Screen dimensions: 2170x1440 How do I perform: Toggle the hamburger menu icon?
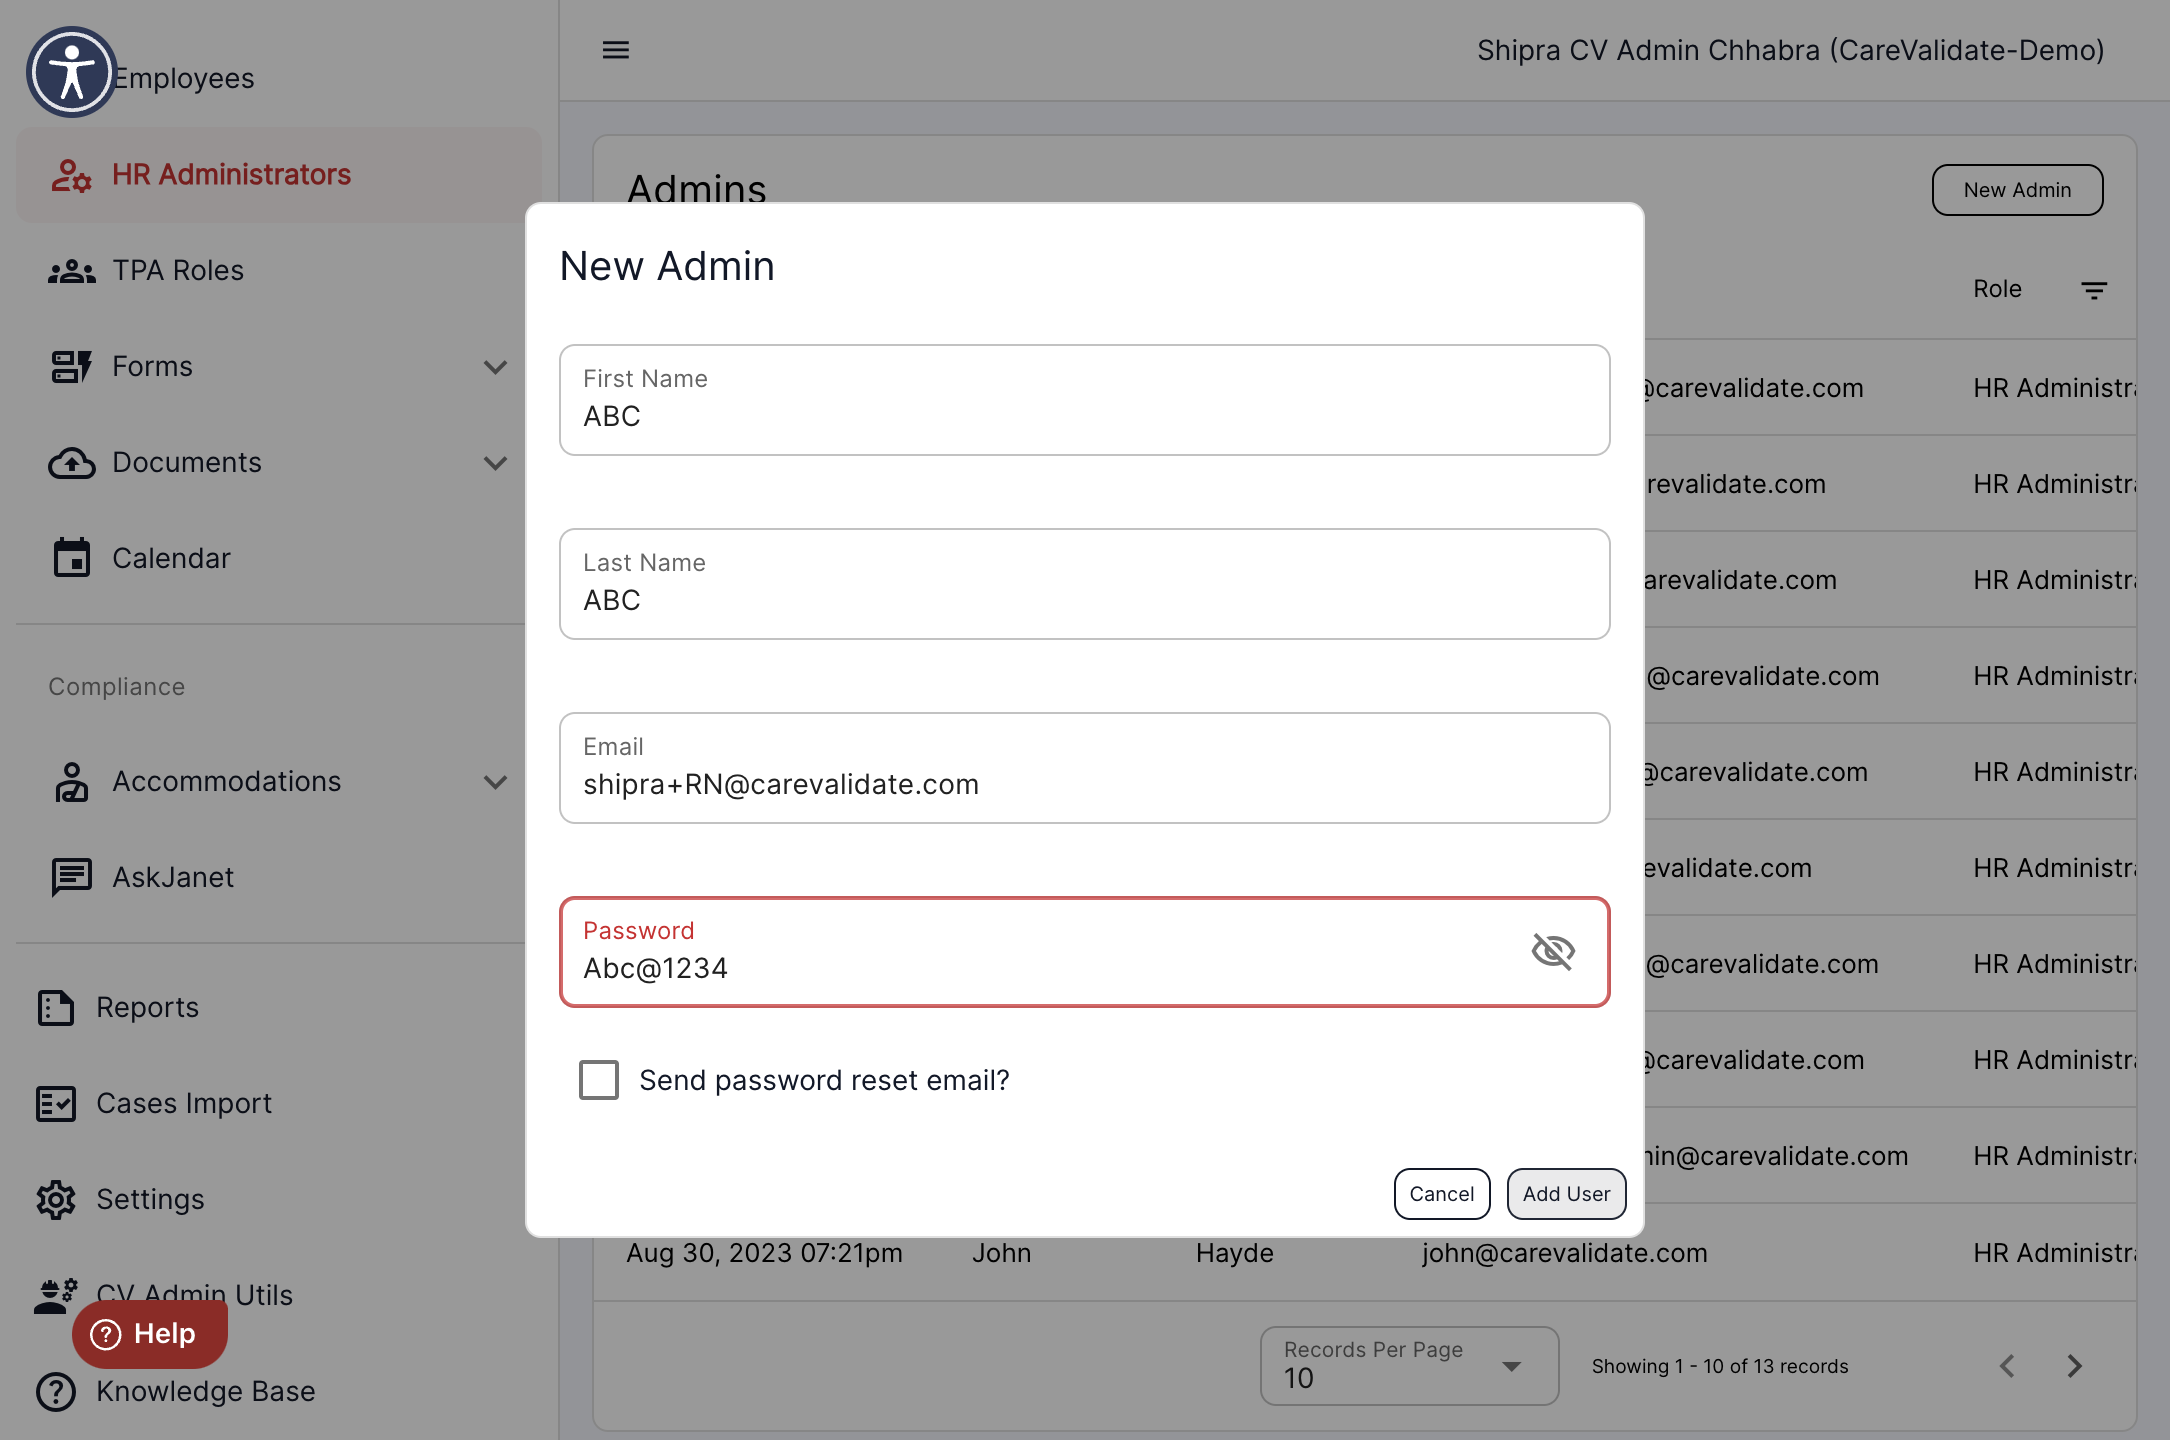coord(616,50)
